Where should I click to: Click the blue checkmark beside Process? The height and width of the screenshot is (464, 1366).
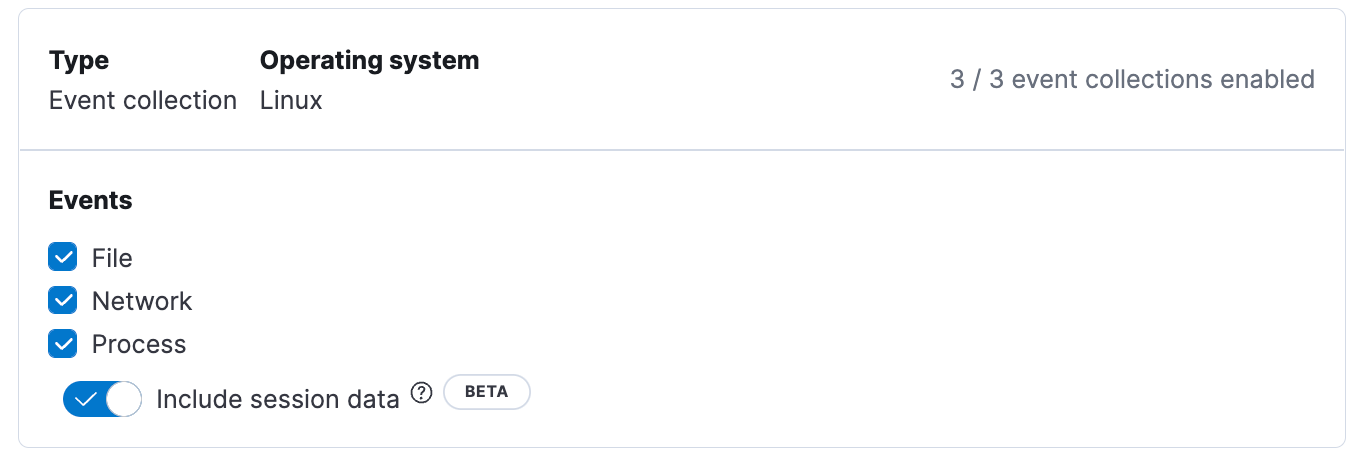pyautogui.click(x=63, y=344)
